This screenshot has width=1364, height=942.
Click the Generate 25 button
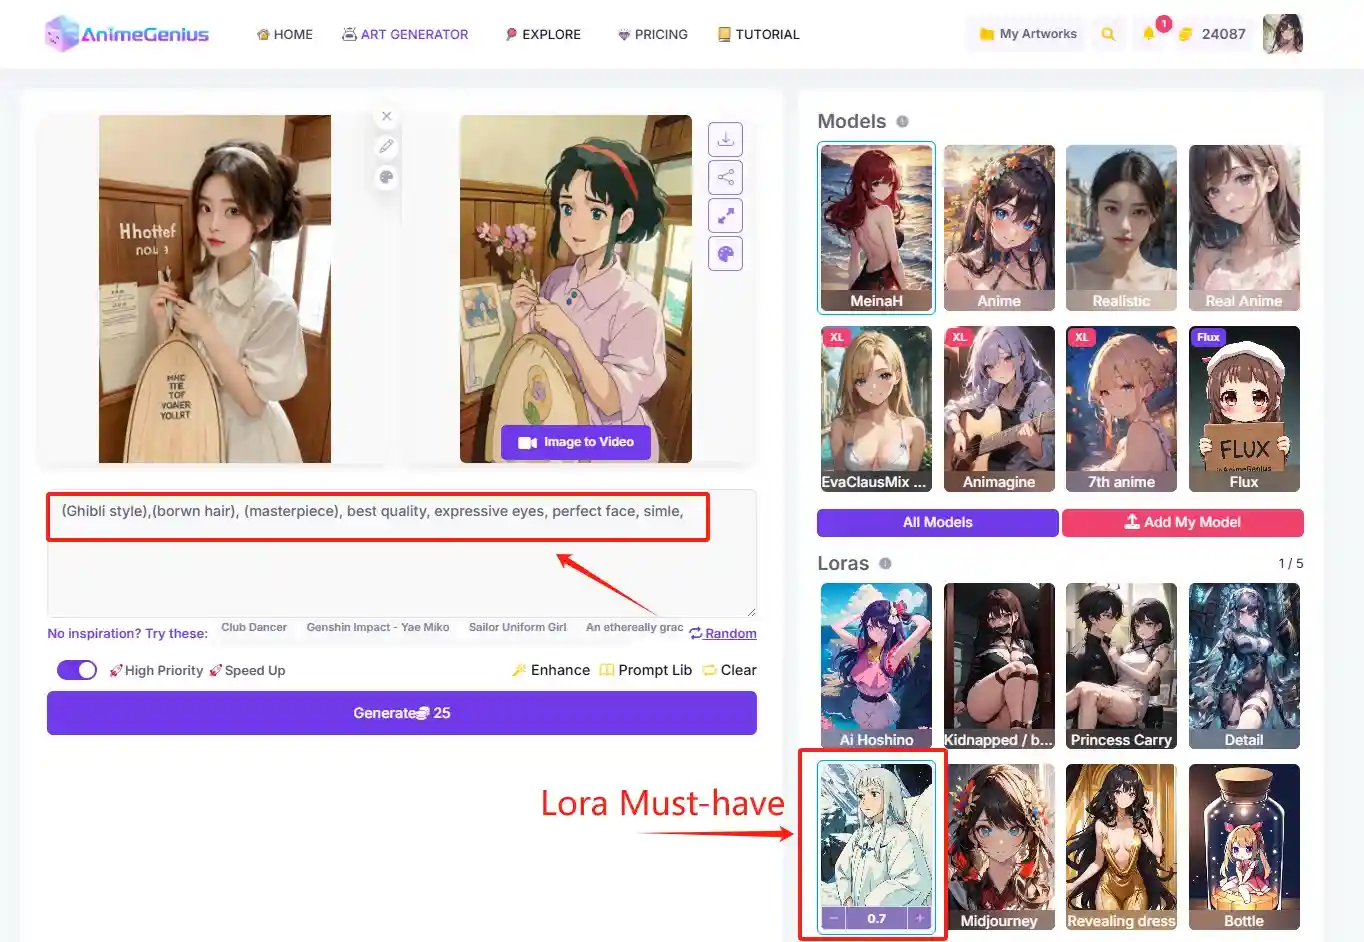click(x=401, y=712)
